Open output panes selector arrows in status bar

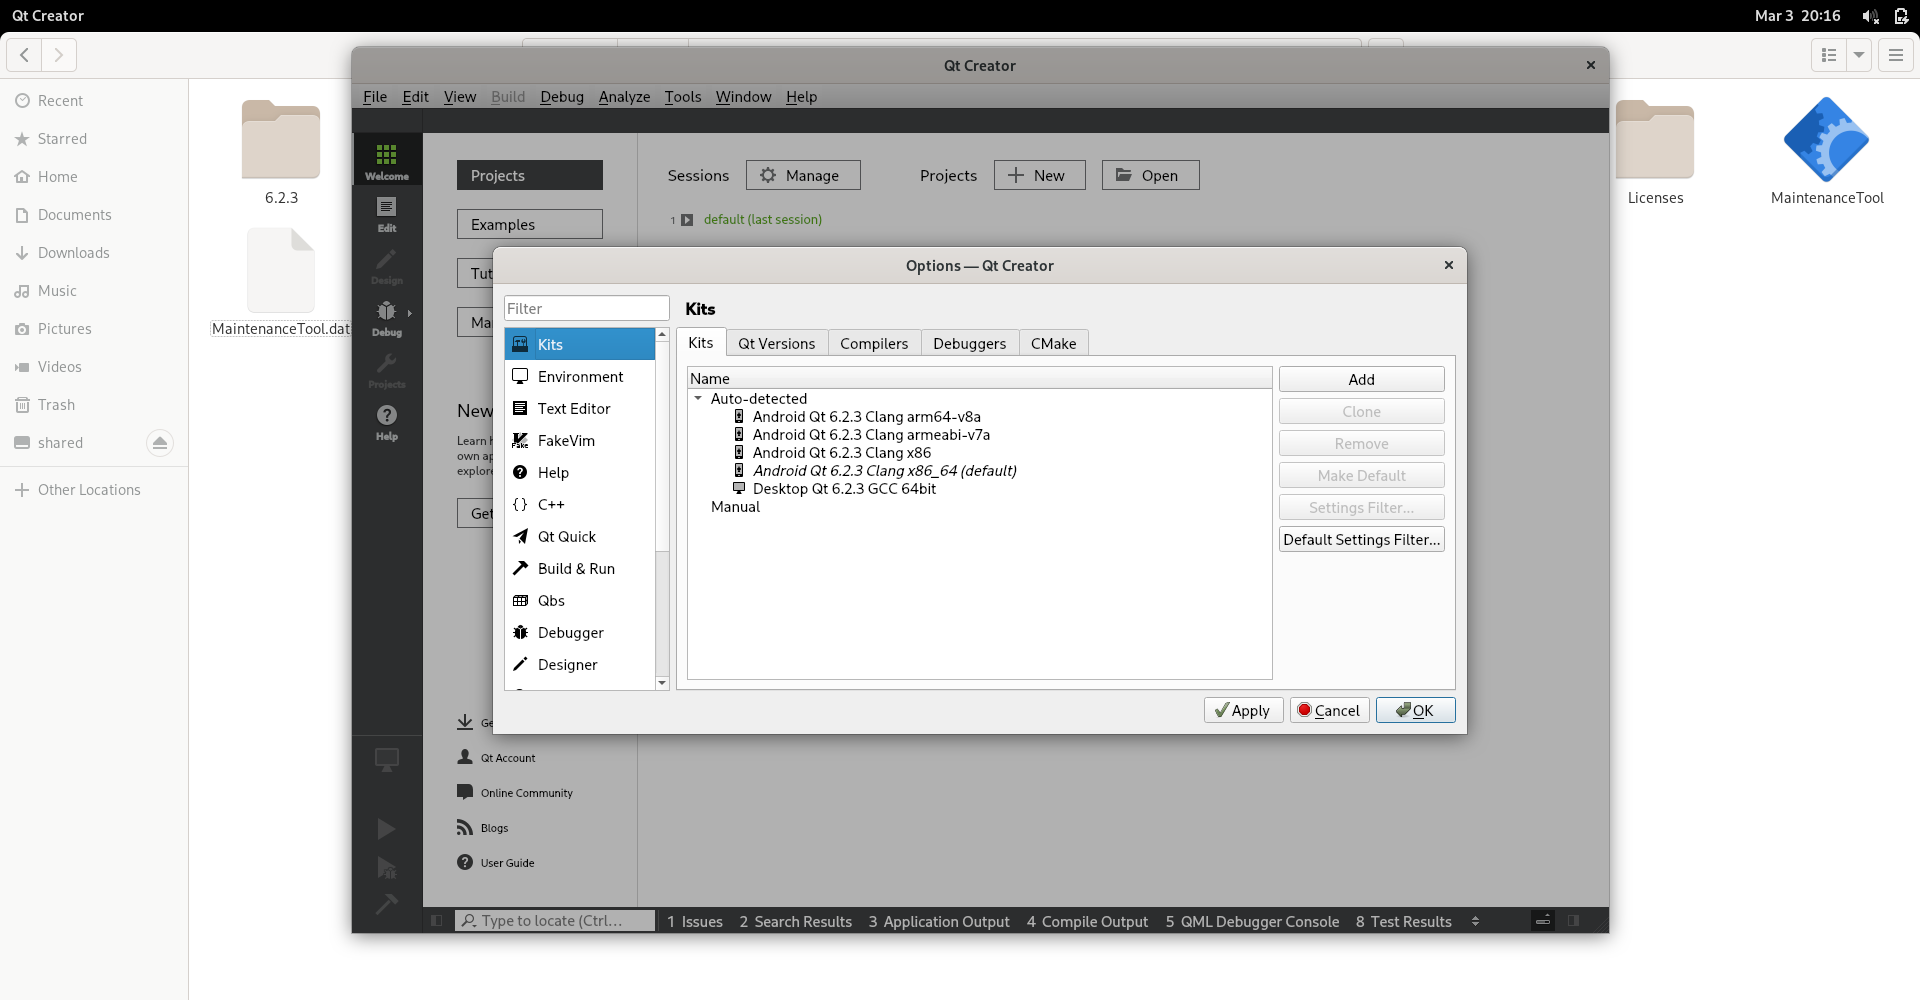(x=1475, y=921)
